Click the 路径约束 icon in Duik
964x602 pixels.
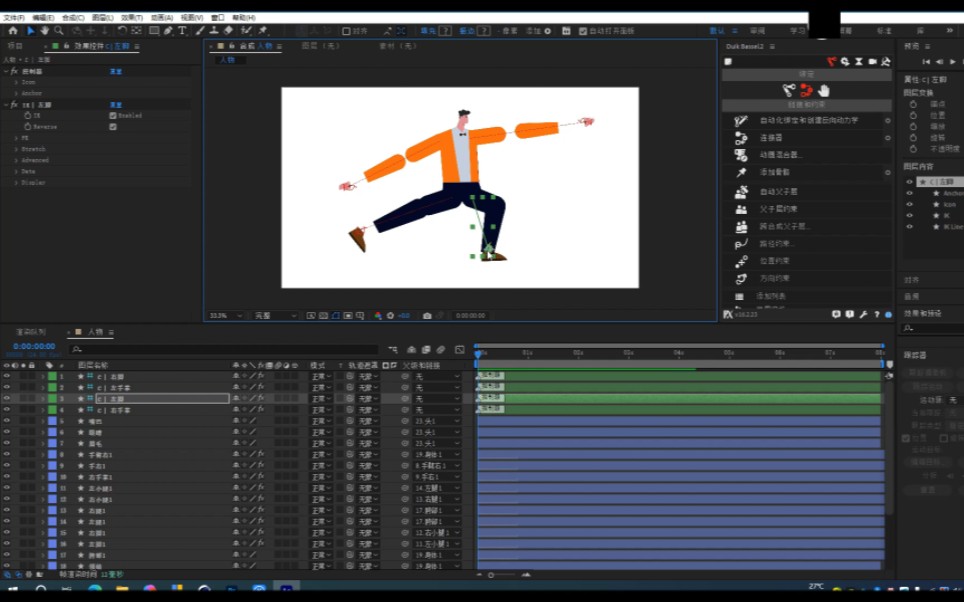(741, 243)
